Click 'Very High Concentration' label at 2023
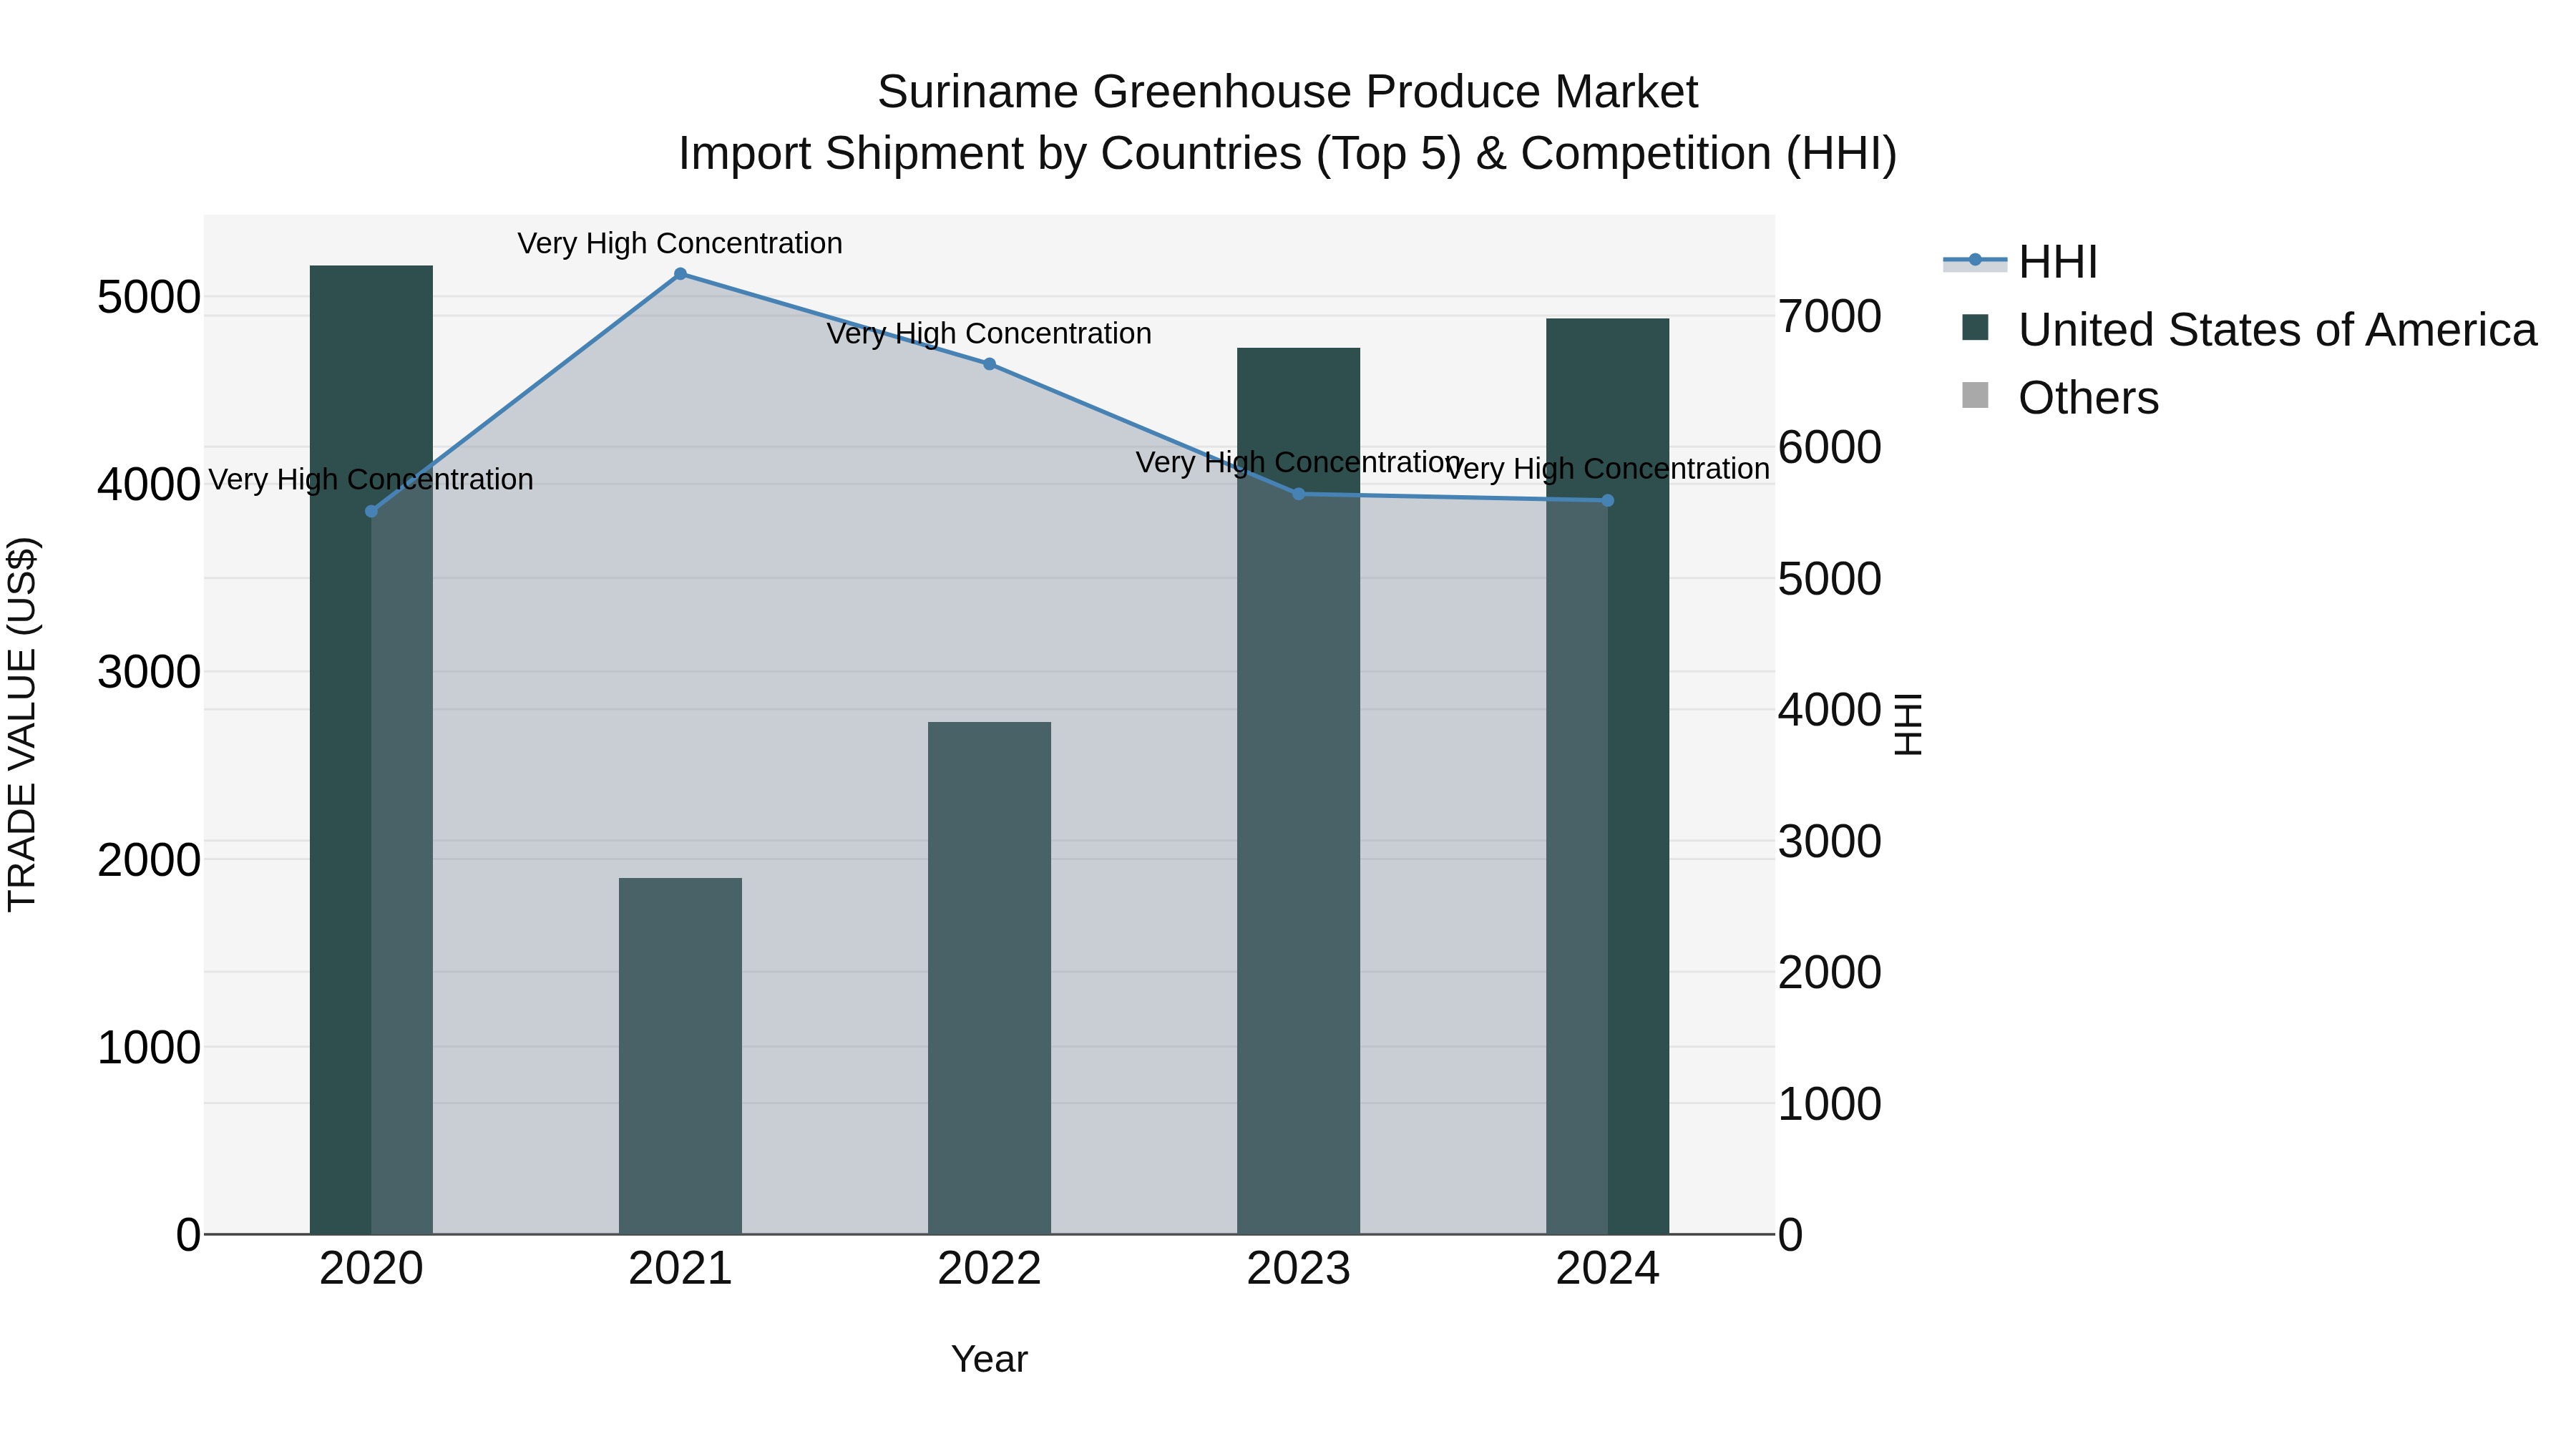Viewport: 2576px width, 1449px height. click(x=1298, y=463)
